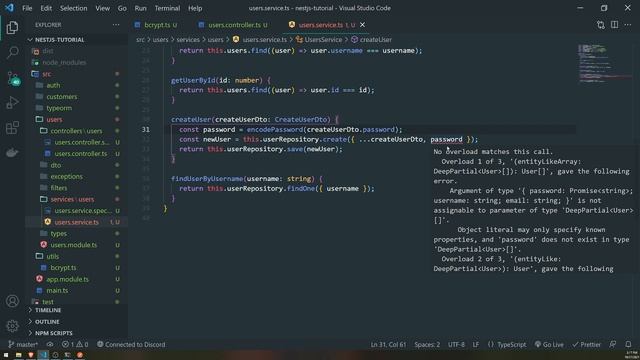
Task: Expand the auth folder
Action: 53,85
